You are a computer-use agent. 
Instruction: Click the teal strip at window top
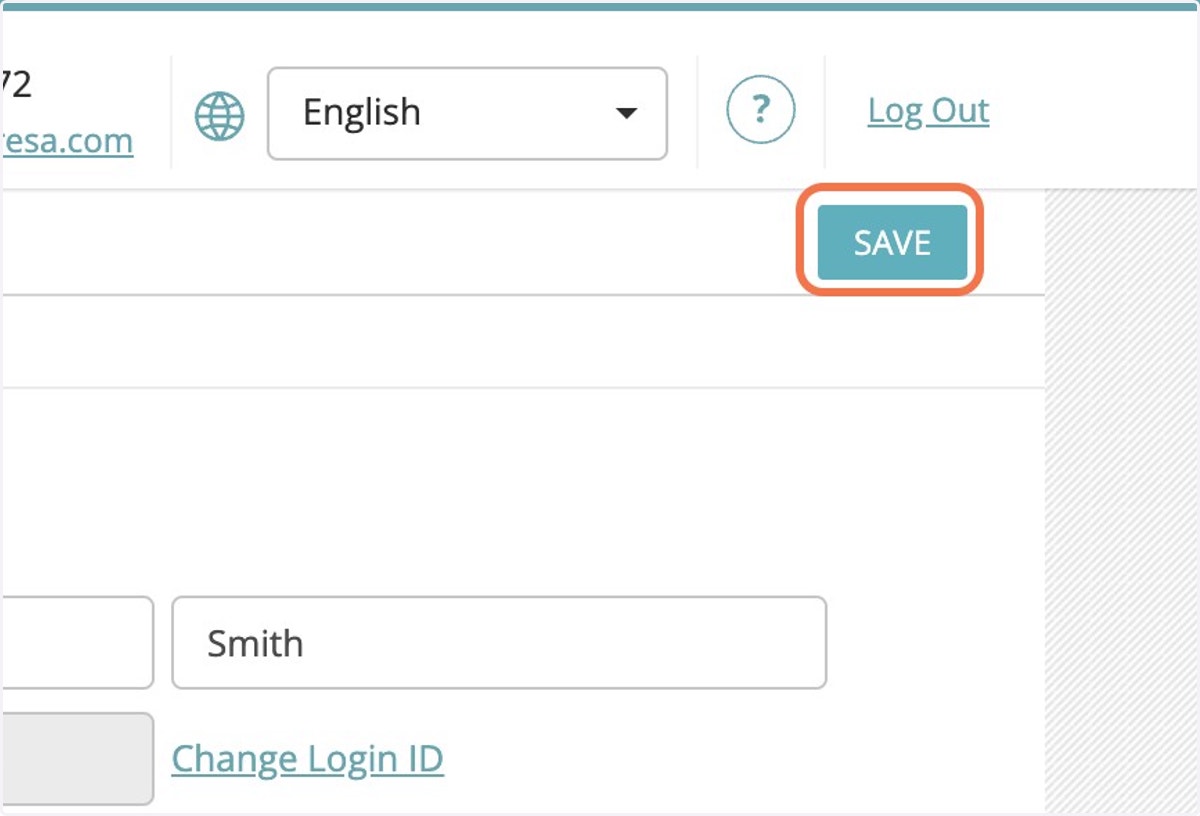coord(600,4)
